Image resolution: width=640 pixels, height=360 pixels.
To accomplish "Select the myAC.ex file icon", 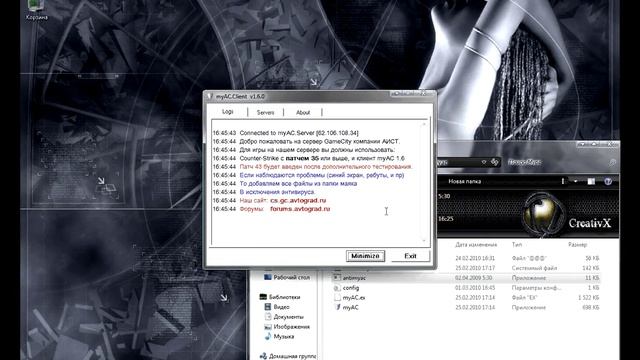I will click(x=337, y=298).
